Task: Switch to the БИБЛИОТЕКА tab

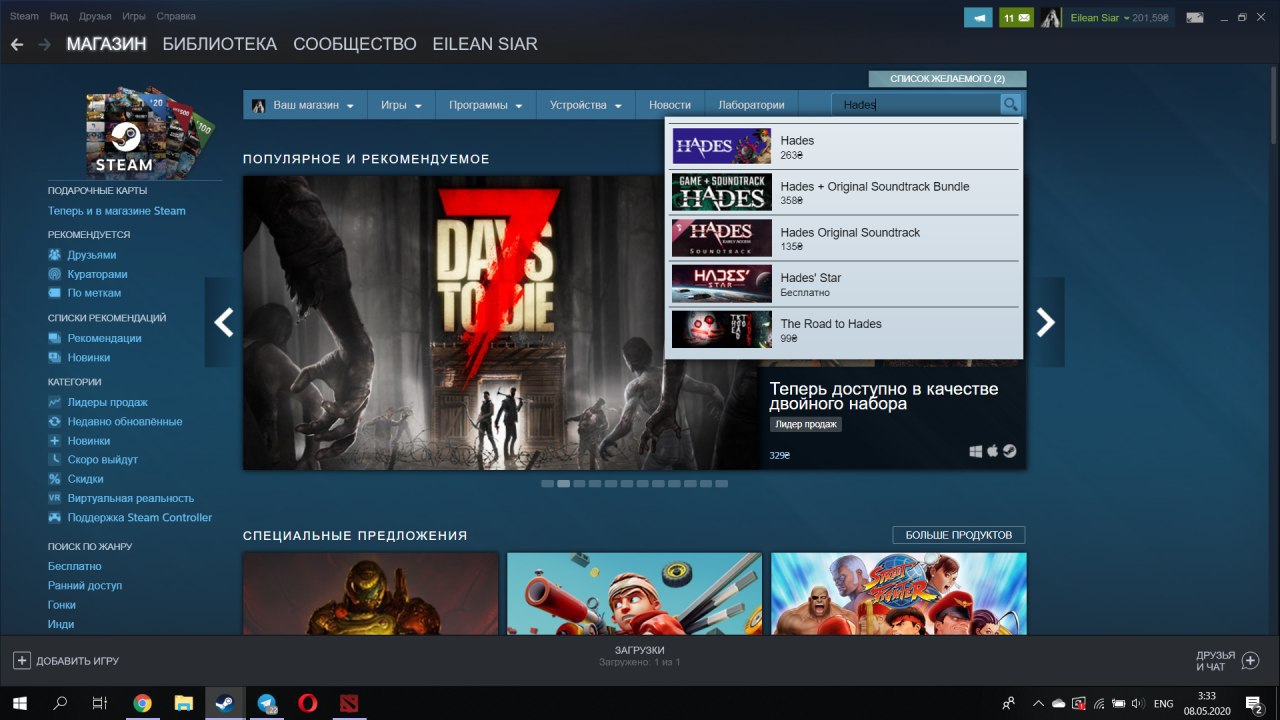Action: point(219,44)
